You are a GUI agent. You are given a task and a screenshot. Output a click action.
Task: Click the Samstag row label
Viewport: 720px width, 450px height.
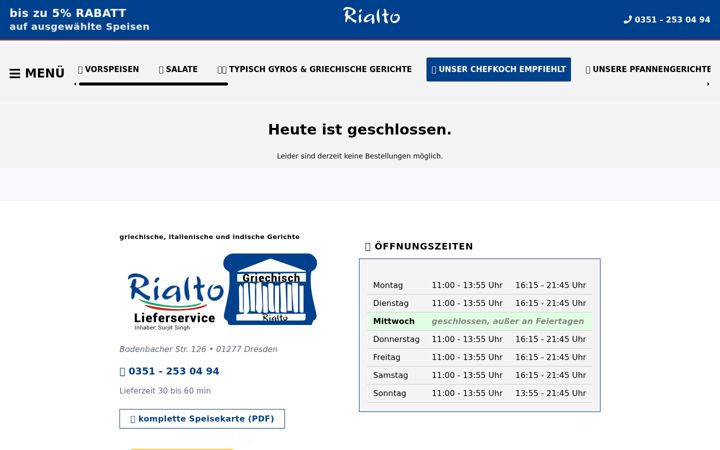[x=390, y=375]
